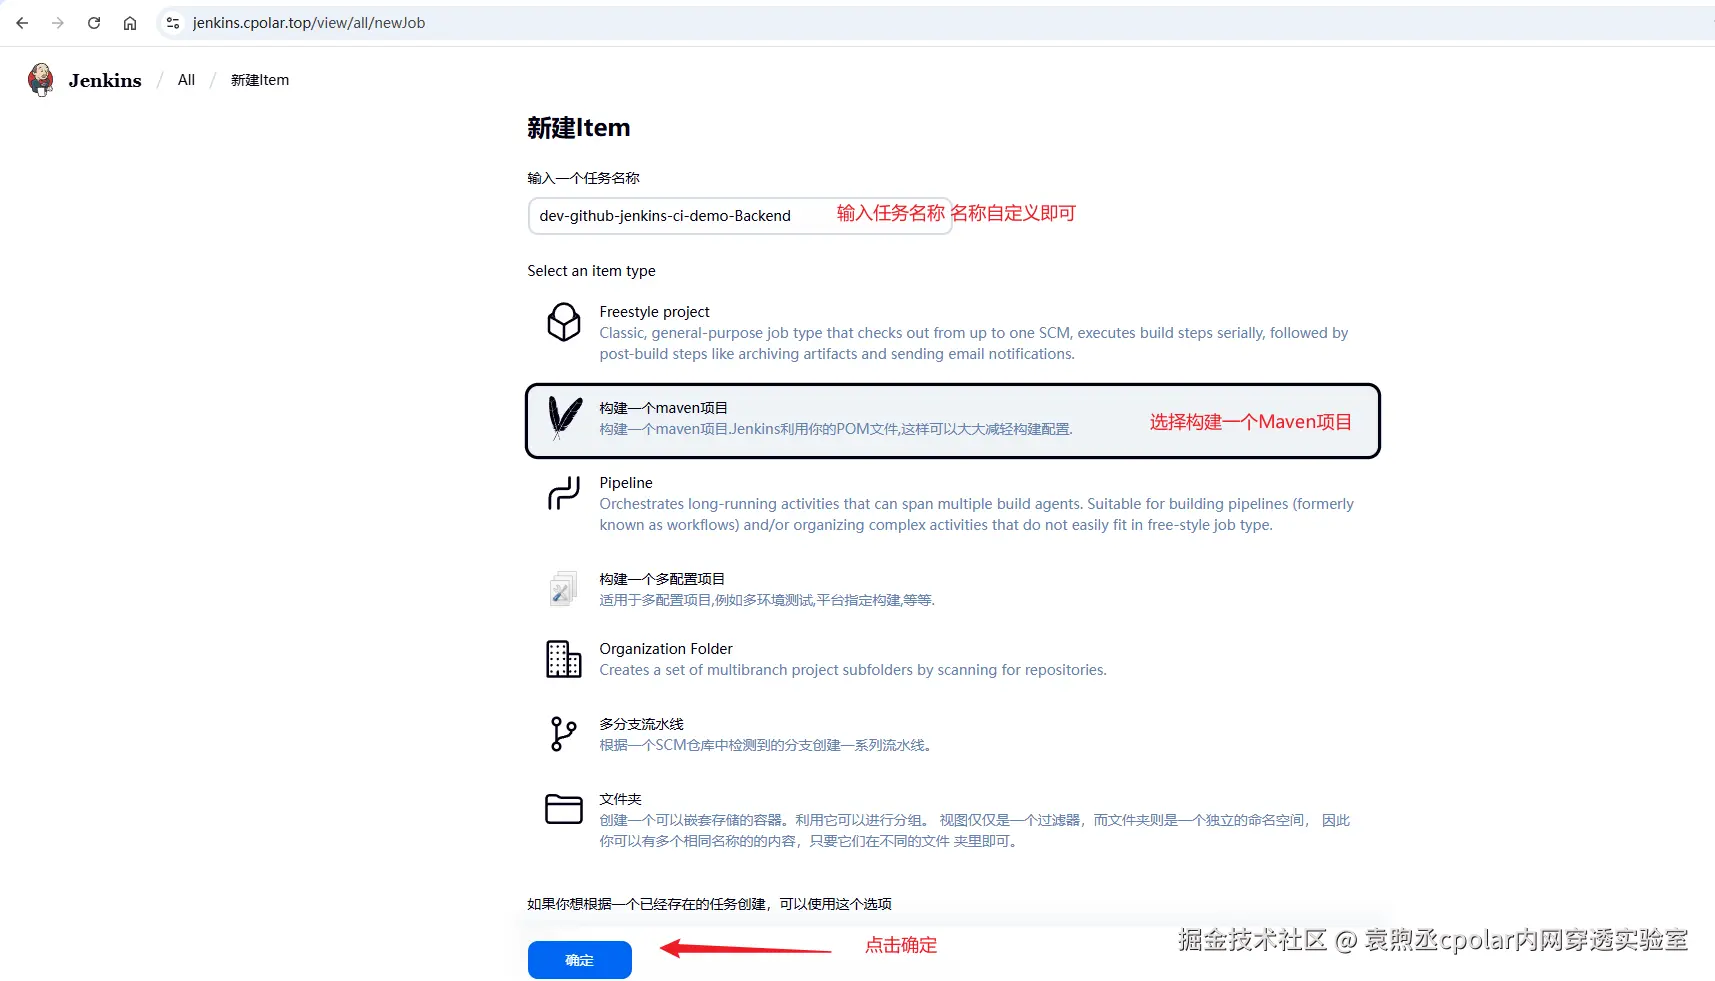
Task: Select the Freestyle project cube icon
Action: pyautogui.click(x=564, y=322)
